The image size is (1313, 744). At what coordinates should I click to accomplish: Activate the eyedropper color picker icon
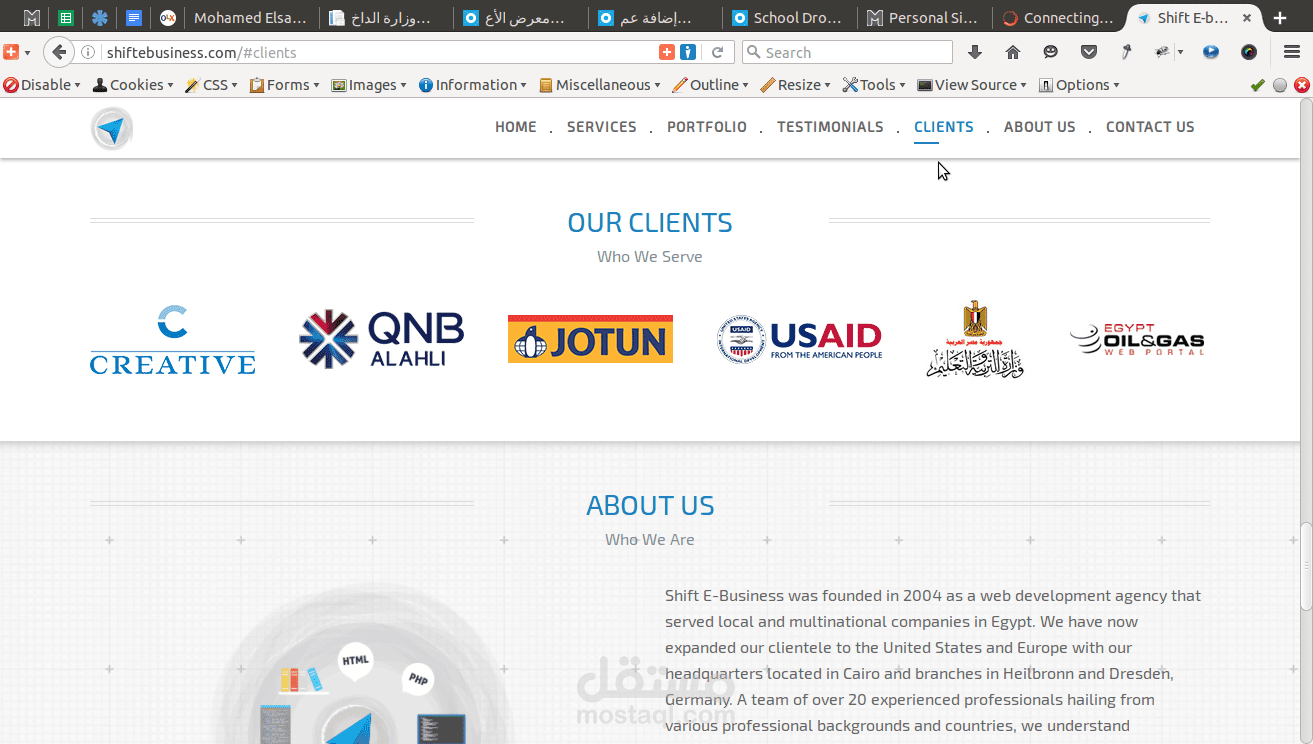coord(1126,52)
